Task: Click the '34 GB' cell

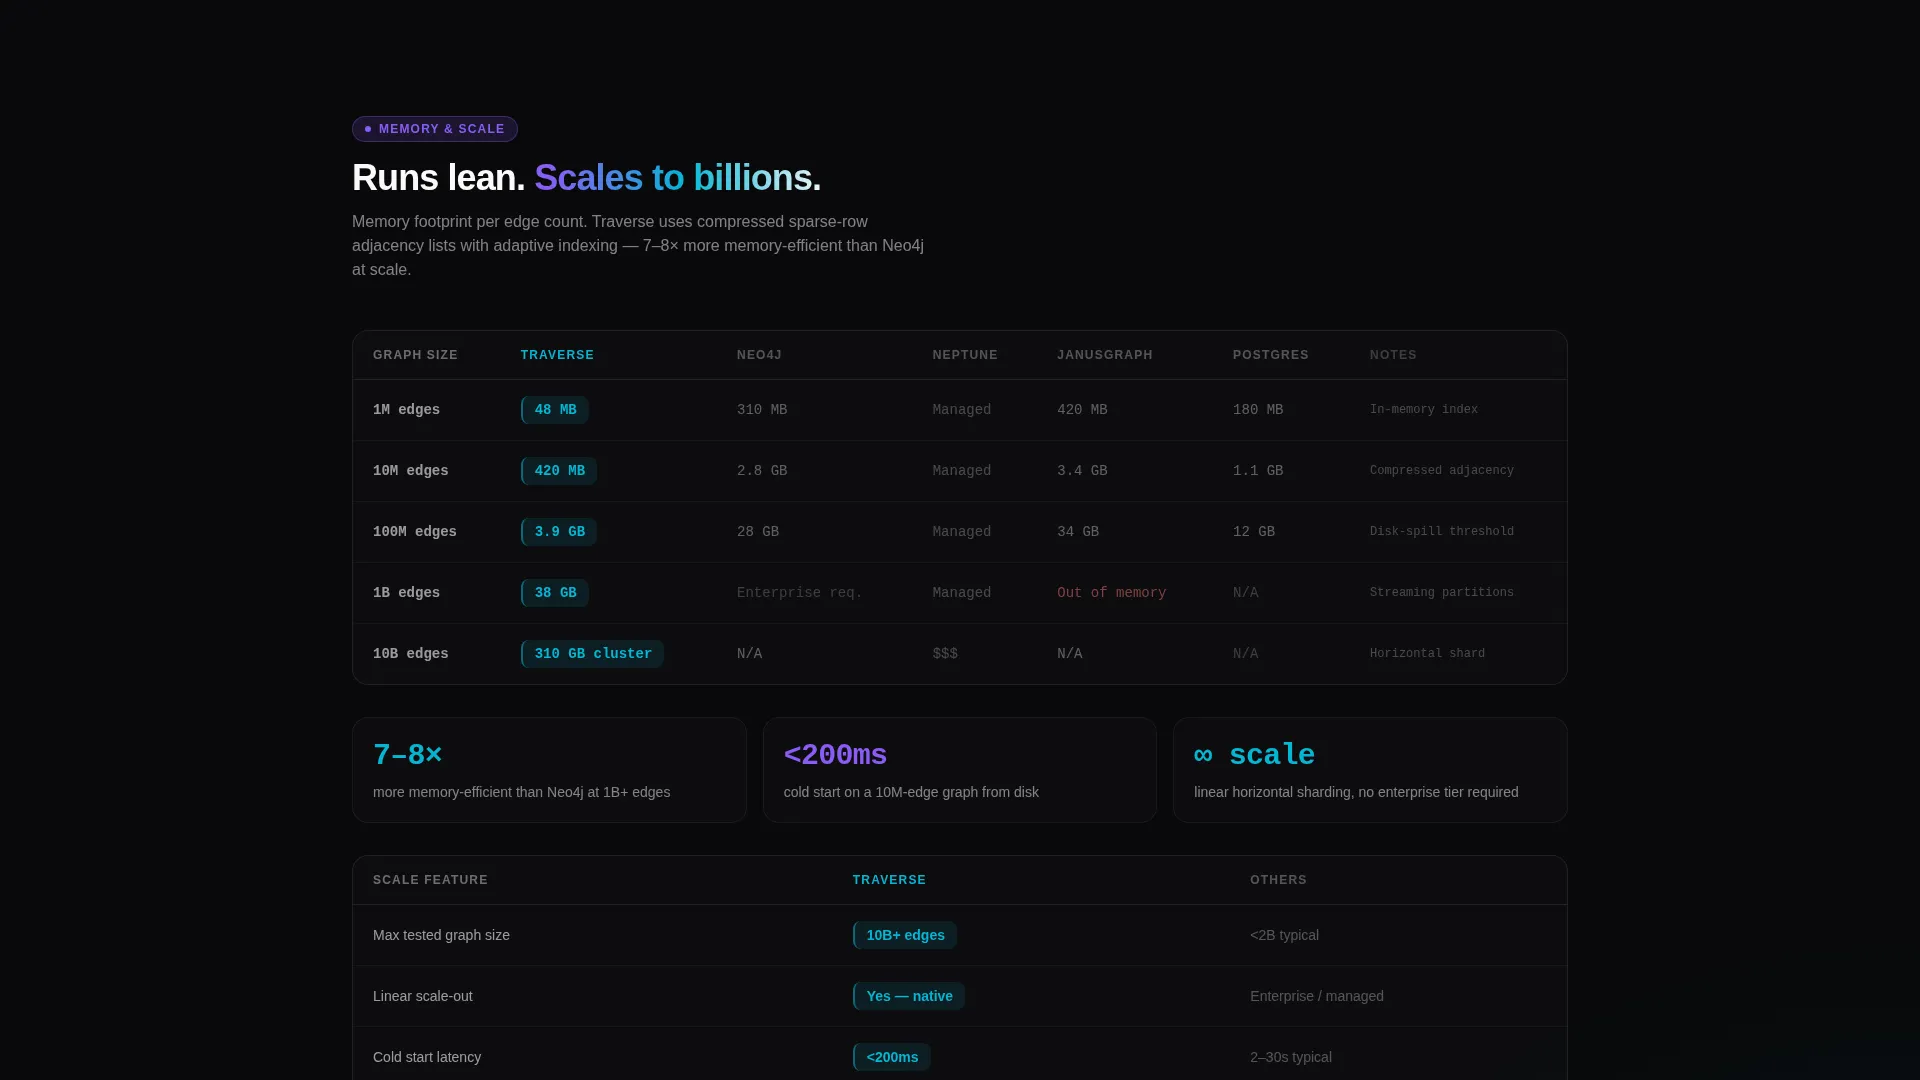Action: pos(1078,532)
